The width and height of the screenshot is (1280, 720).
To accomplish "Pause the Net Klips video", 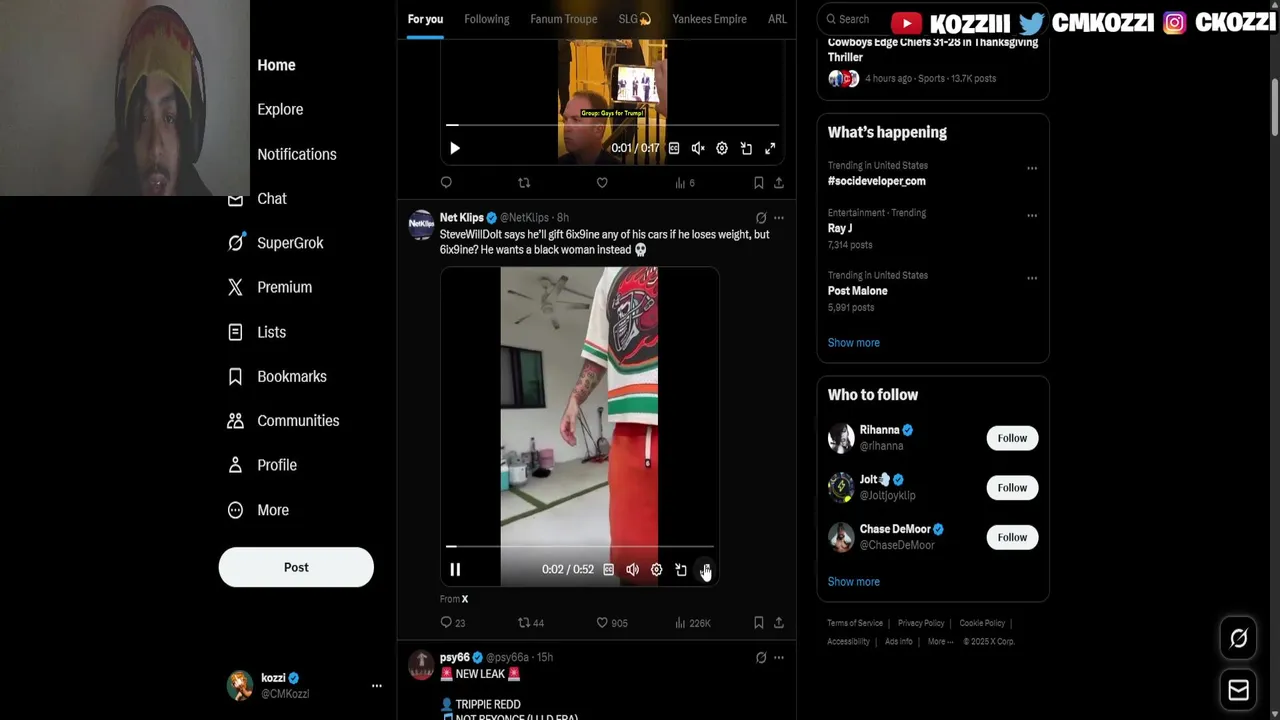I will click(455, 569).
